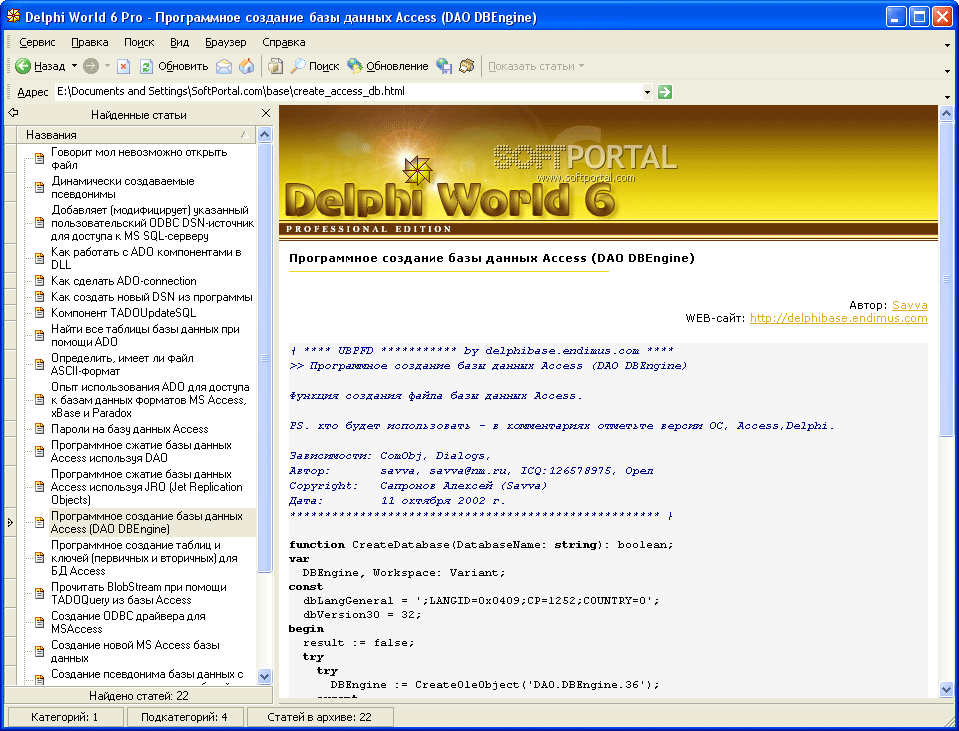Click status bar text Подкатегорий: 4
The image size is (959, 731).
184,717
